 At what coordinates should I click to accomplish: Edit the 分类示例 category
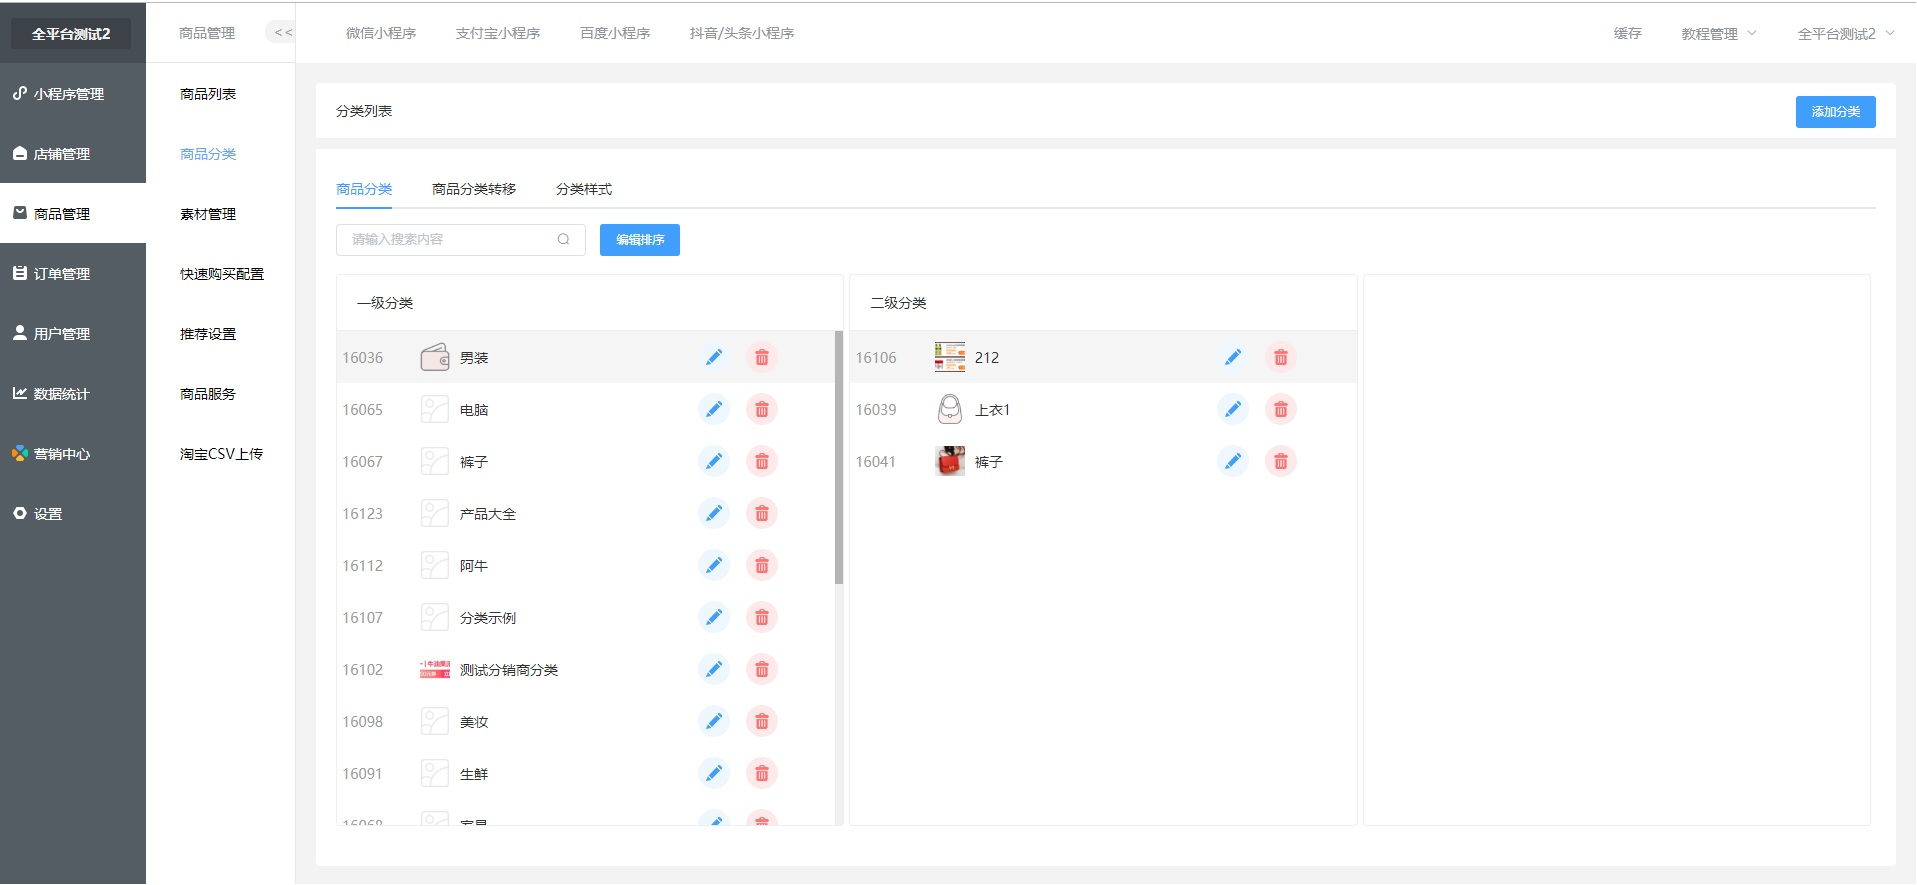pyautogui.click(x=714, y=617)
